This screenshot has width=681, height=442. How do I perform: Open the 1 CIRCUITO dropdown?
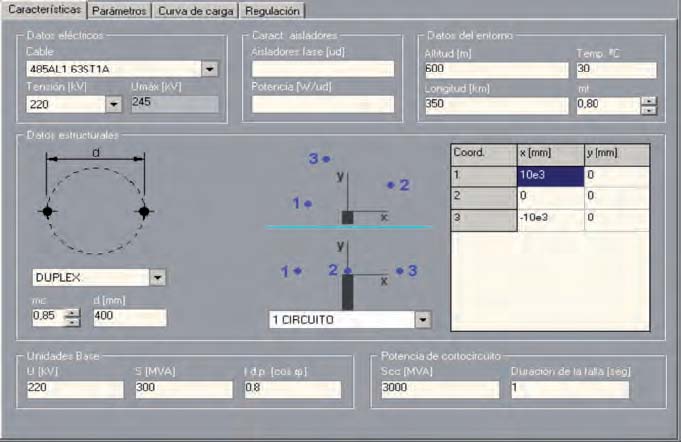click(423, 320)
